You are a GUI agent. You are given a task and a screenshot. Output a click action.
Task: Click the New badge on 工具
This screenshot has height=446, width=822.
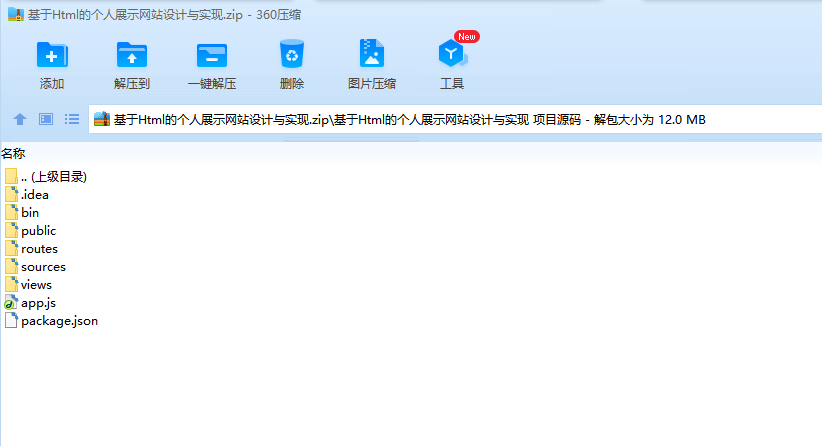point(467,37)
